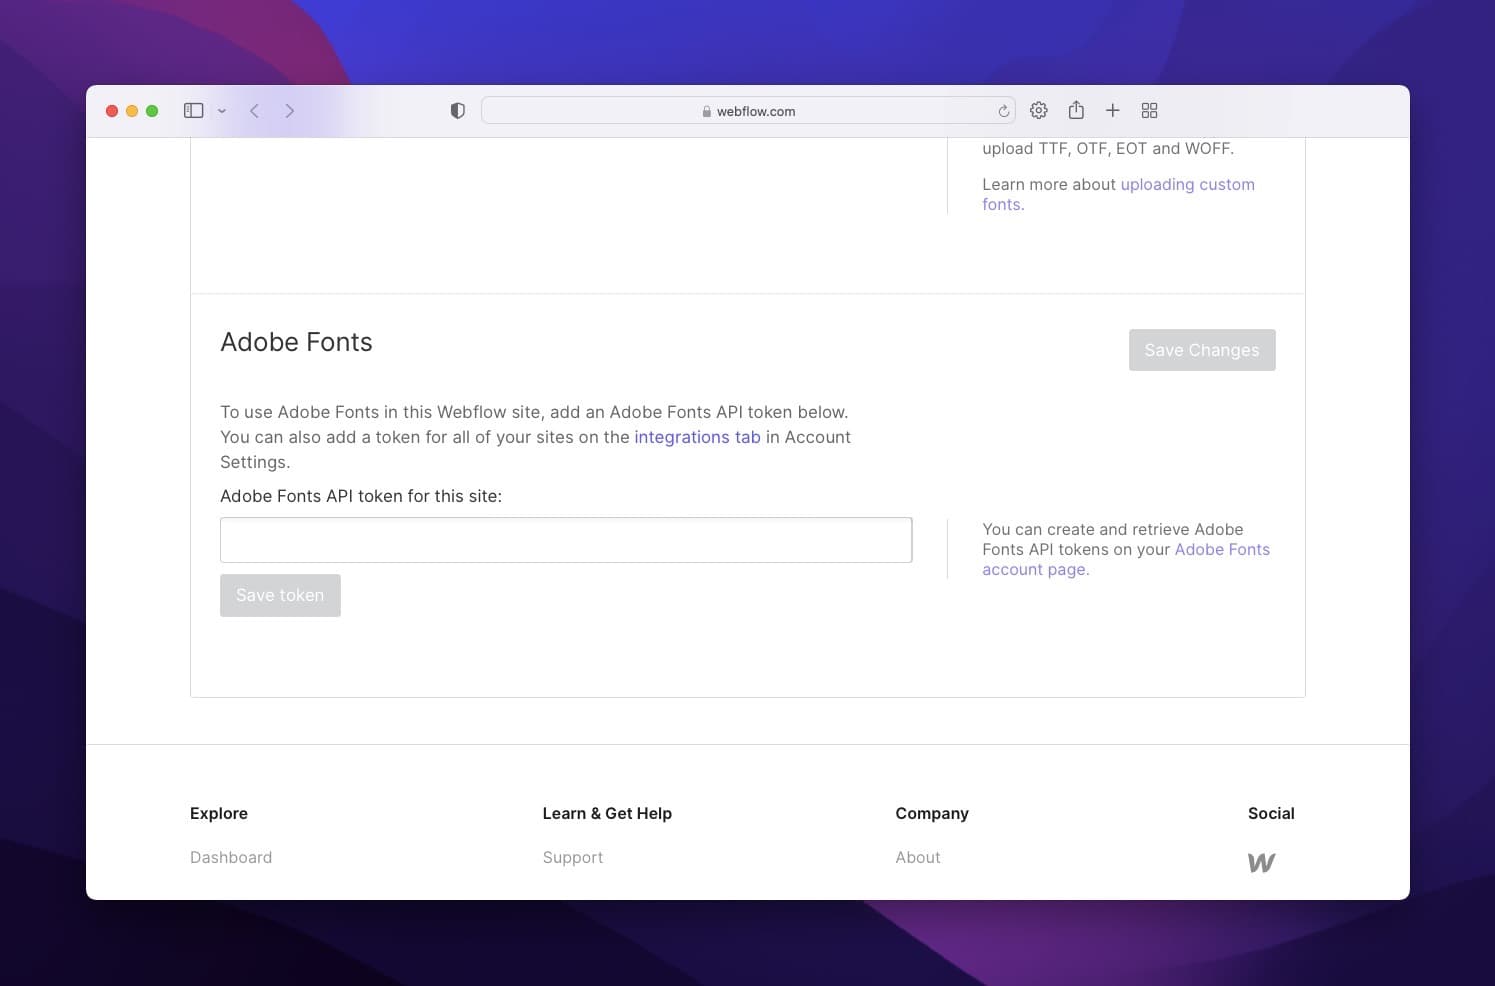Screen dimensions: 1495x986
Task: Open the About footer link
Action: click(x=918, y=857)
